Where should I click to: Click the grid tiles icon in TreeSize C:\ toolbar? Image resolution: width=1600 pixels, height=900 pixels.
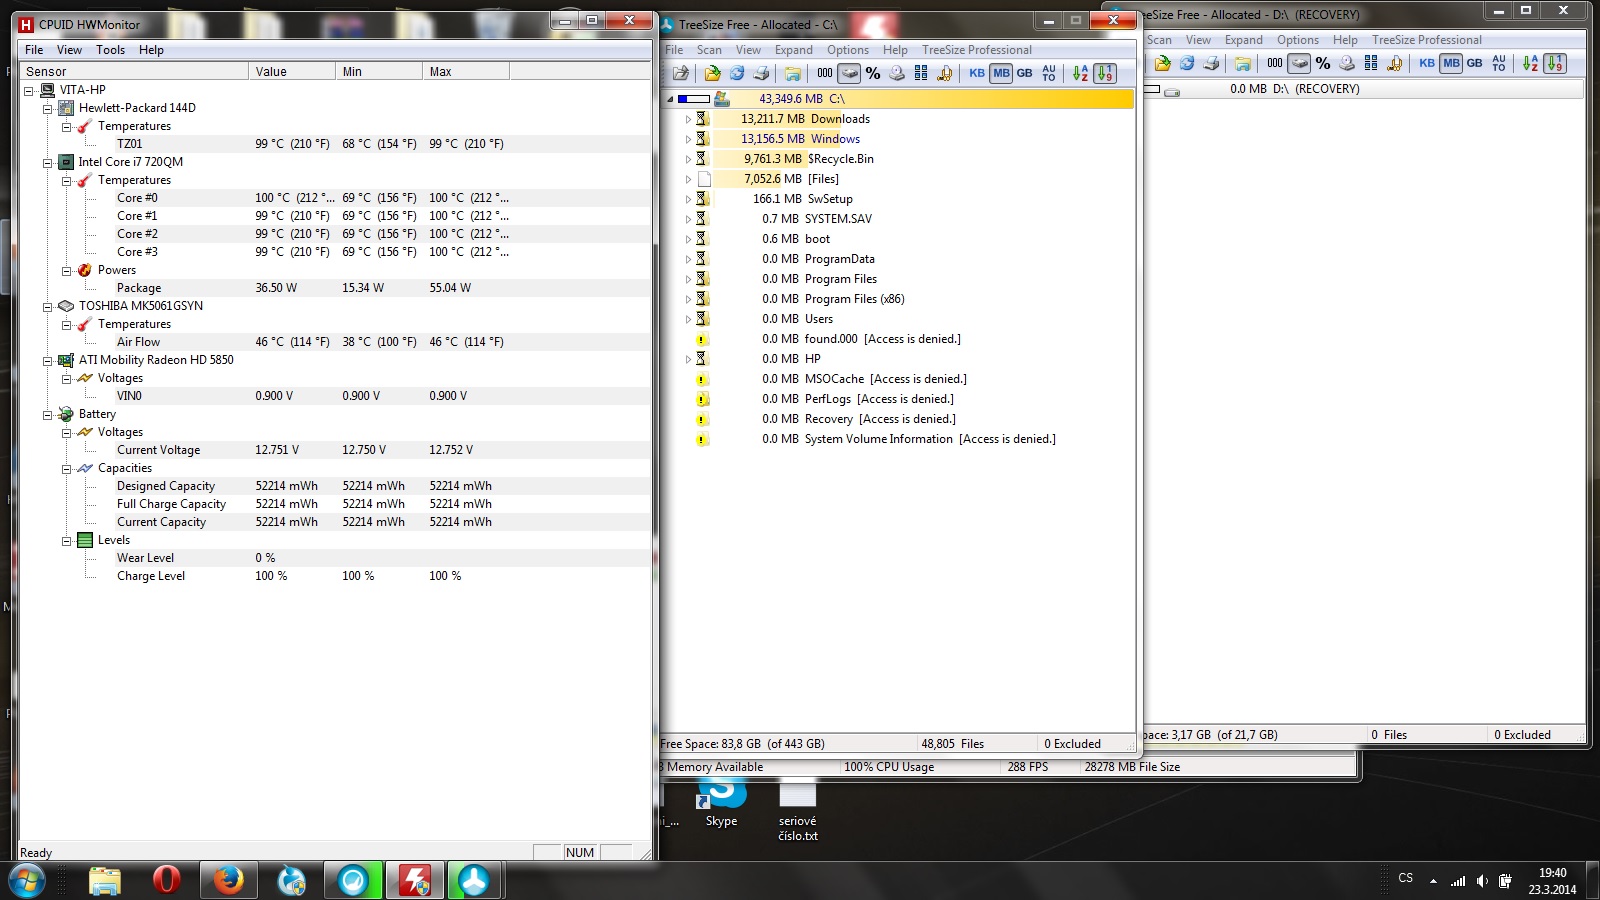(x=921, y=73)
